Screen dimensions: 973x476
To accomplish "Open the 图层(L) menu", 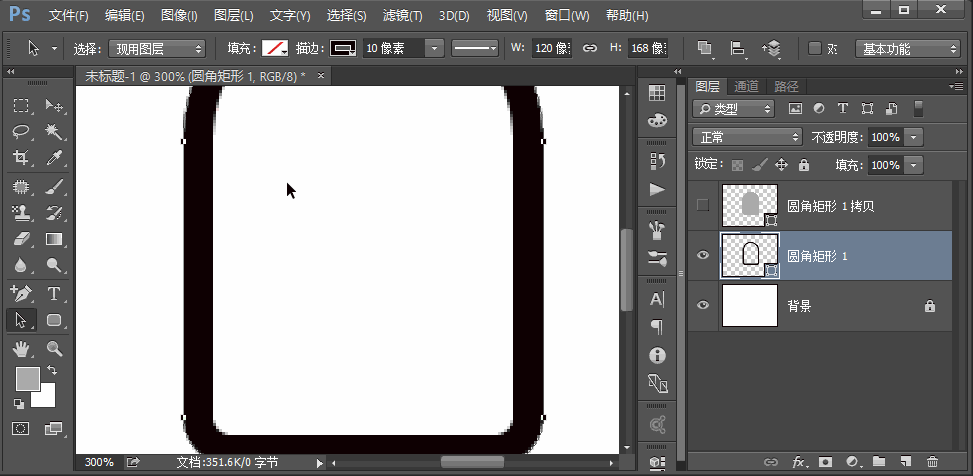I will [x=233, y=16].
